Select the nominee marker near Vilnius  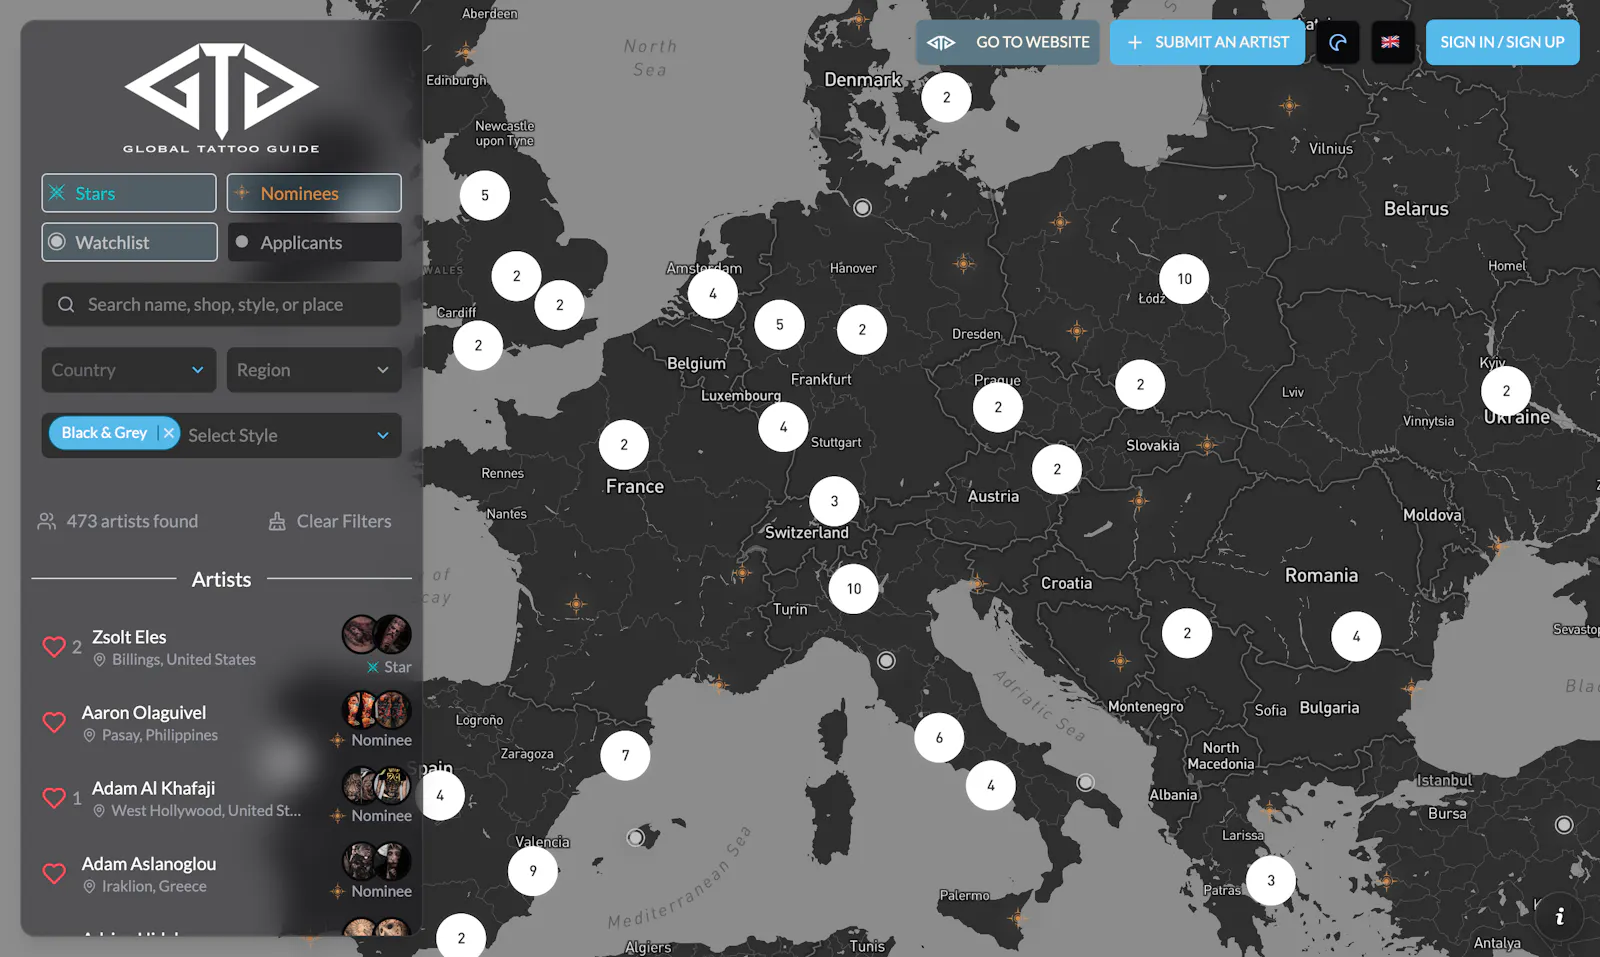click(x=1290, y=105)
